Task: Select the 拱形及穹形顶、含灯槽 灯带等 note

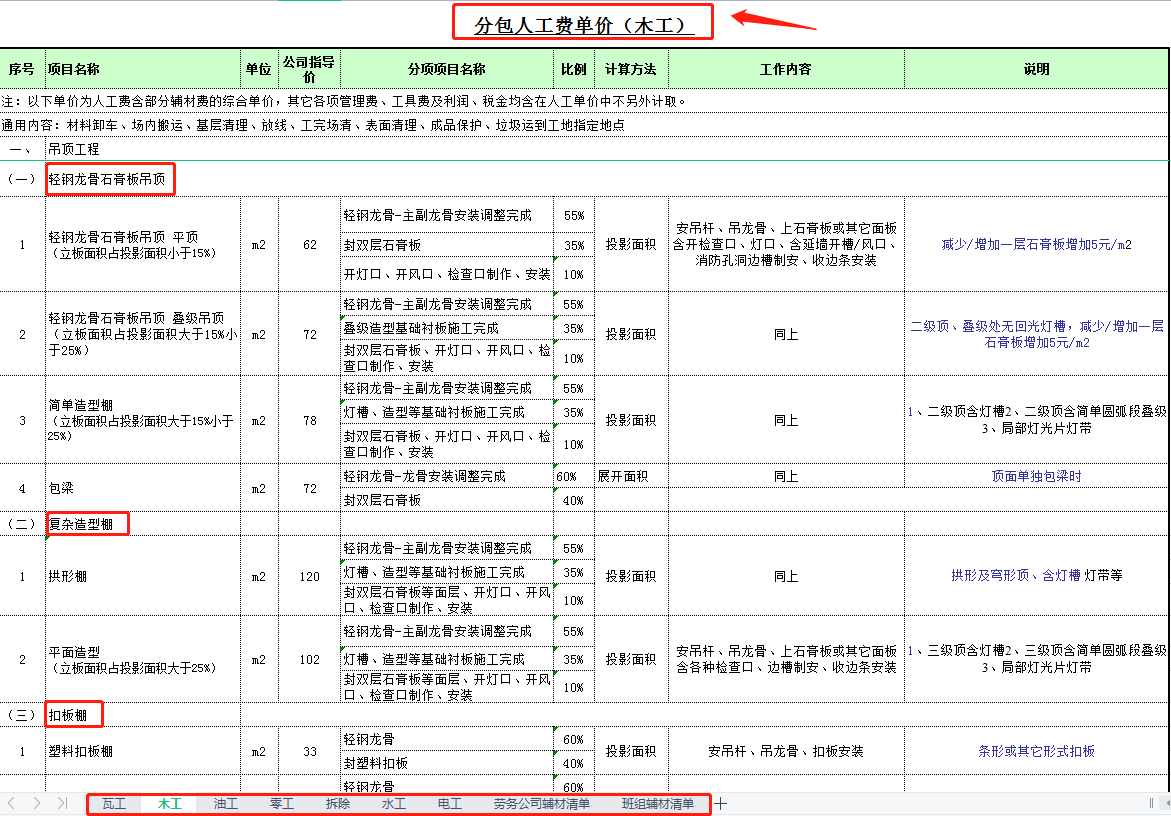Action: 1037,576
